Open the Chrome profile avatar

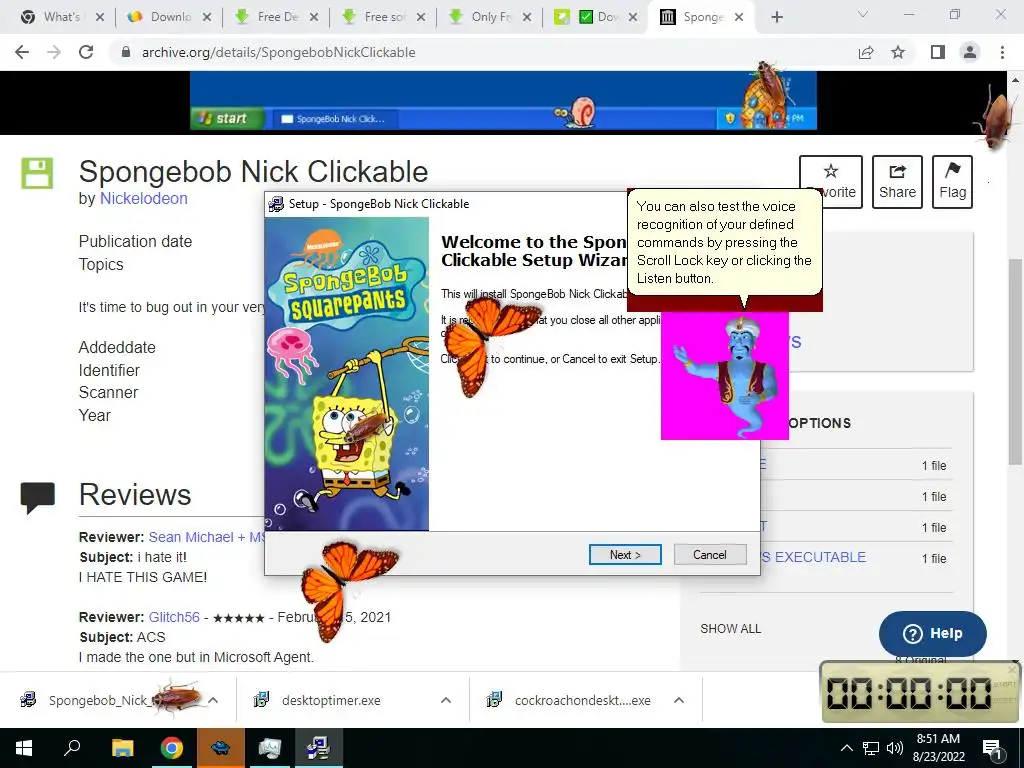click(x=970, y=52)
